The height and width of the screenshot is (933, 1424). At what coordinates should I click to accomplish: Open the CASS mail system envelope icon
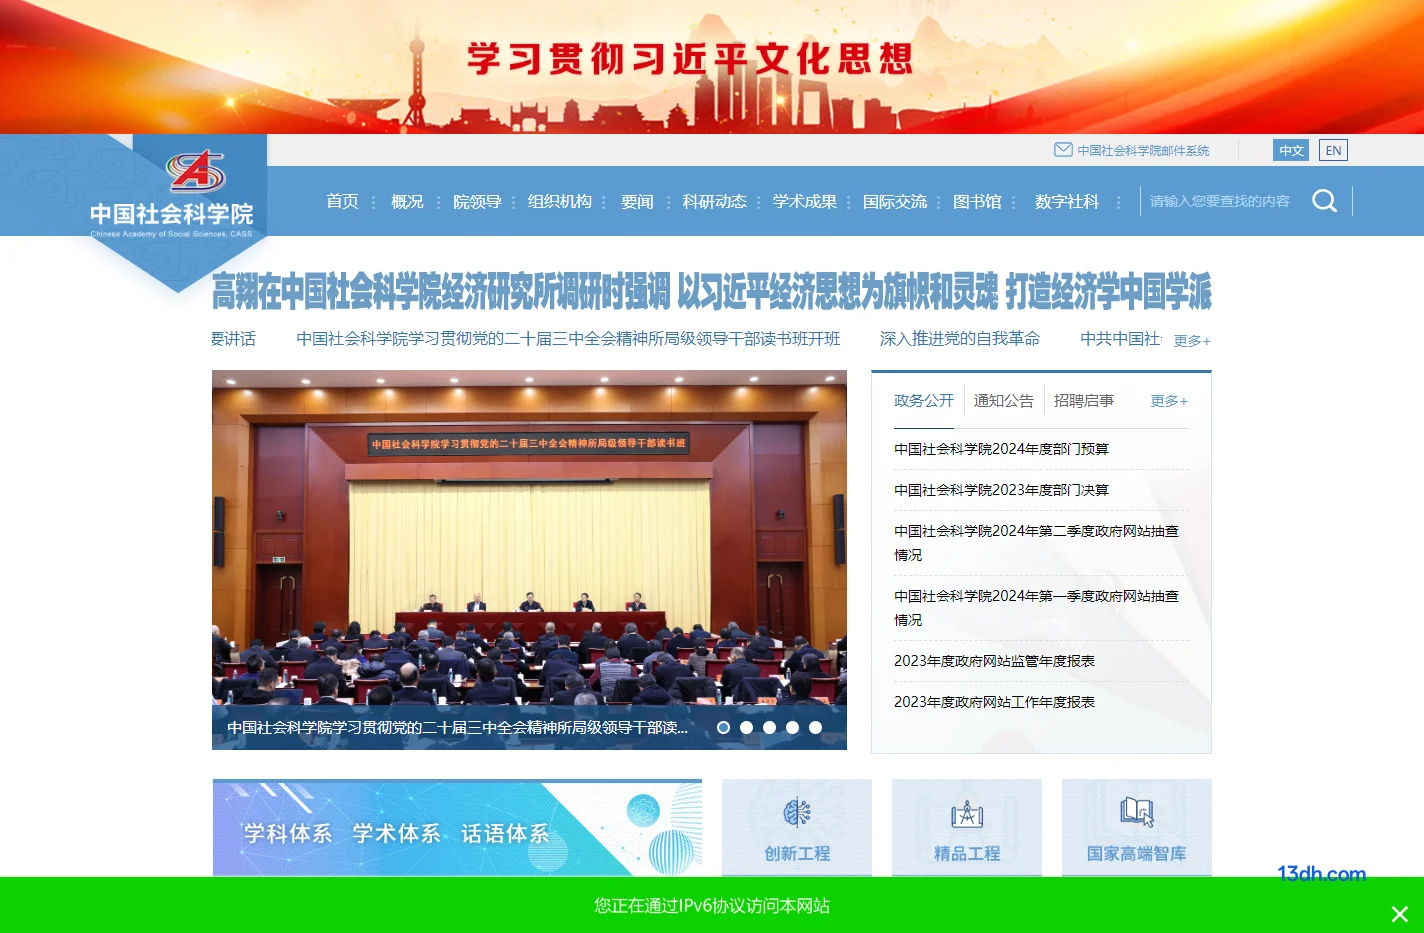(1063, 150)
